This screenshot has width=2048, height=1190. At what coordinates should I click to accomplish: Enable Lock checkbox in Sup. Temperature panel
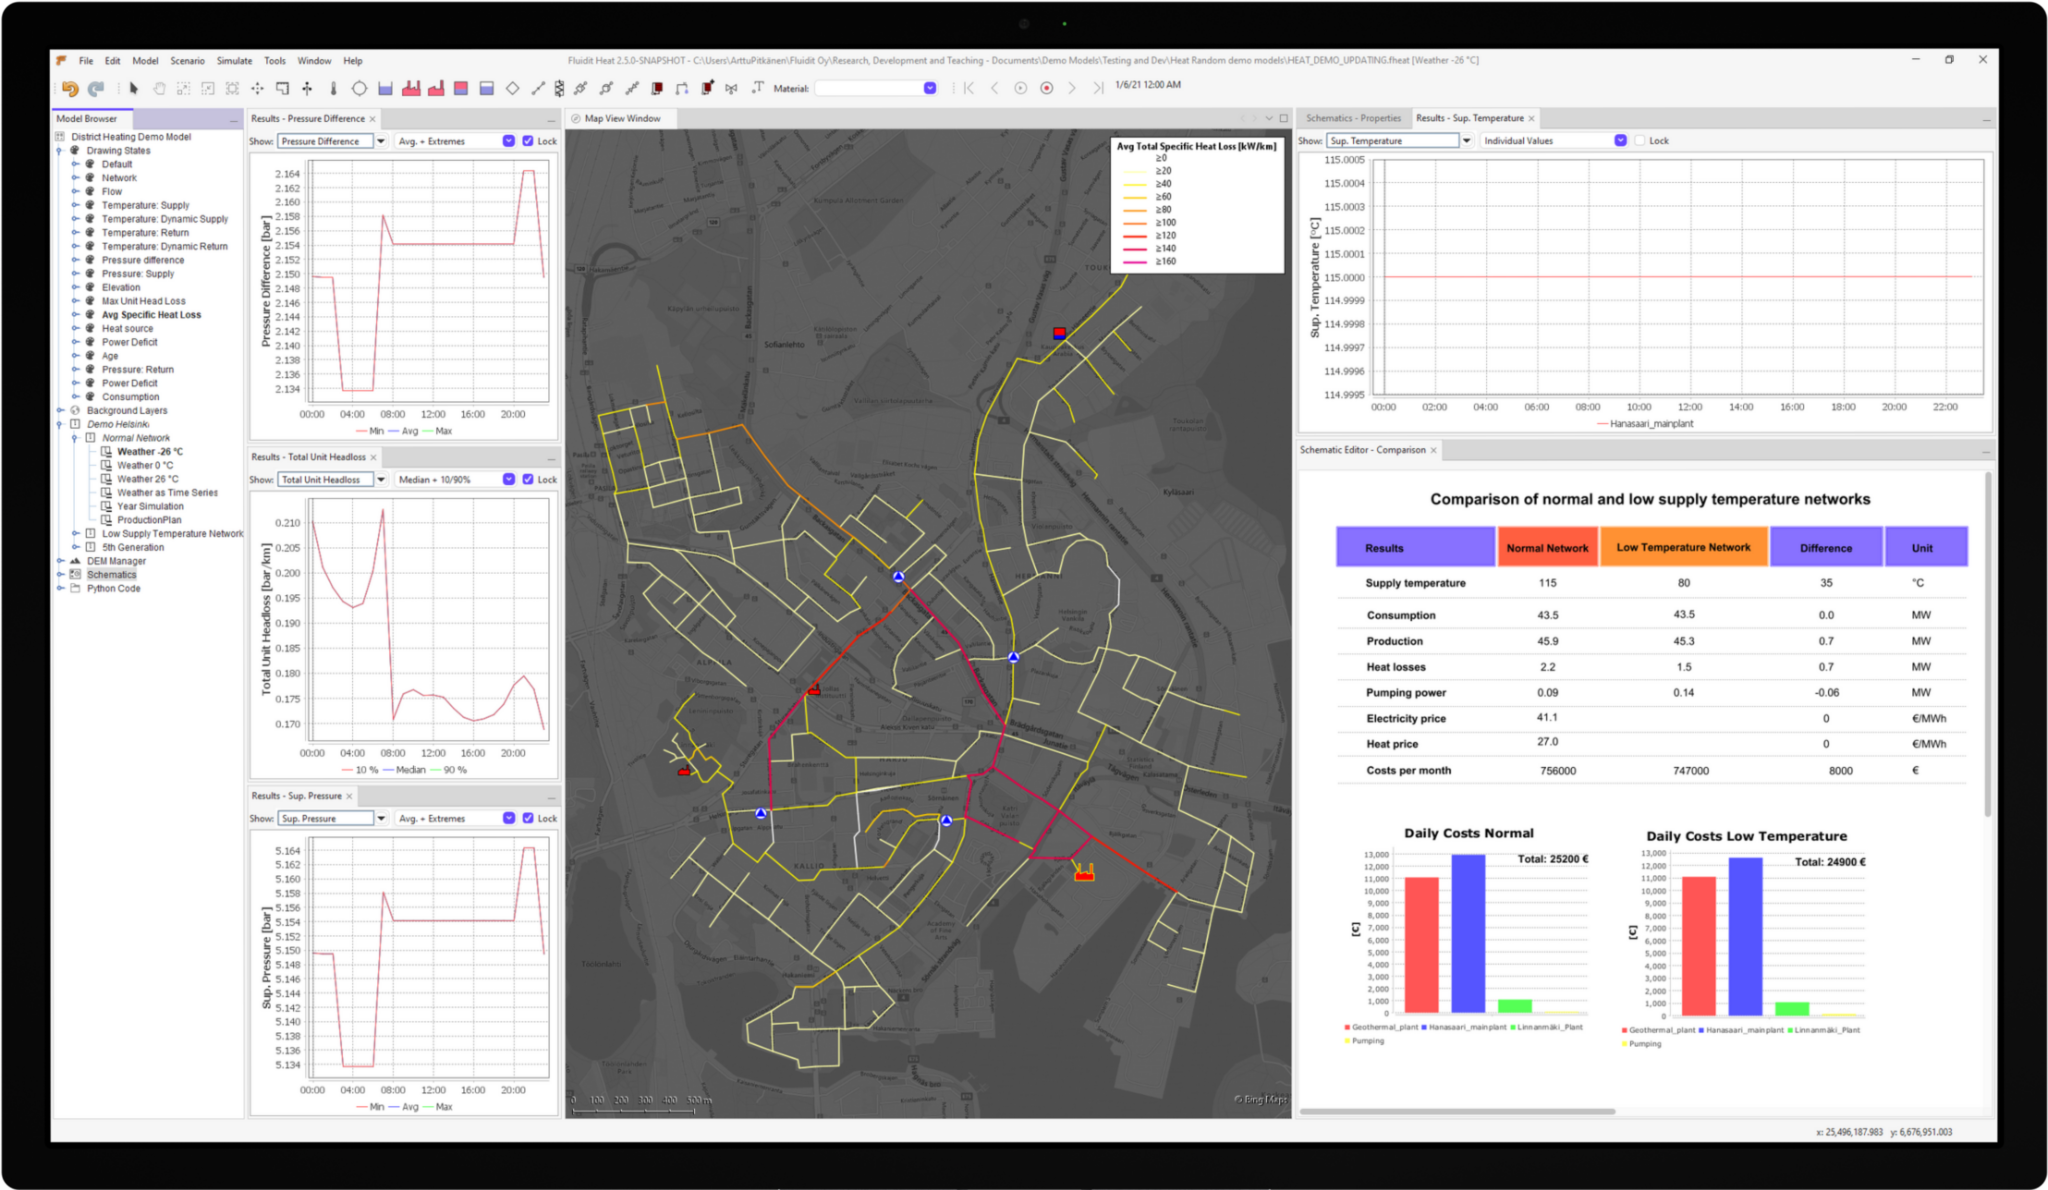tap(1640, 141)
